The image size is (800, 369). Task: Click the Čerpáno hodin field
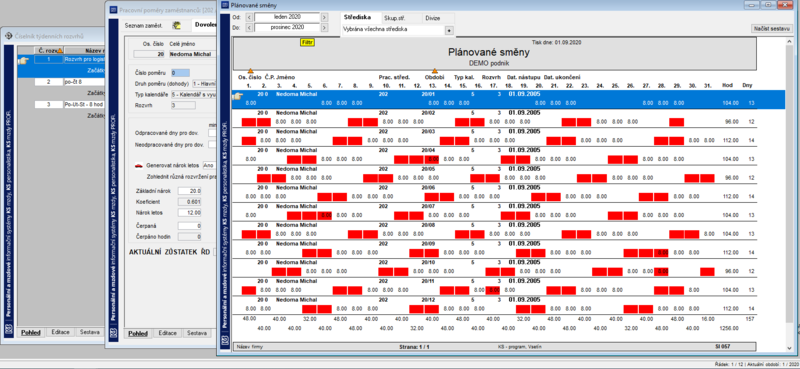point(190,236)
